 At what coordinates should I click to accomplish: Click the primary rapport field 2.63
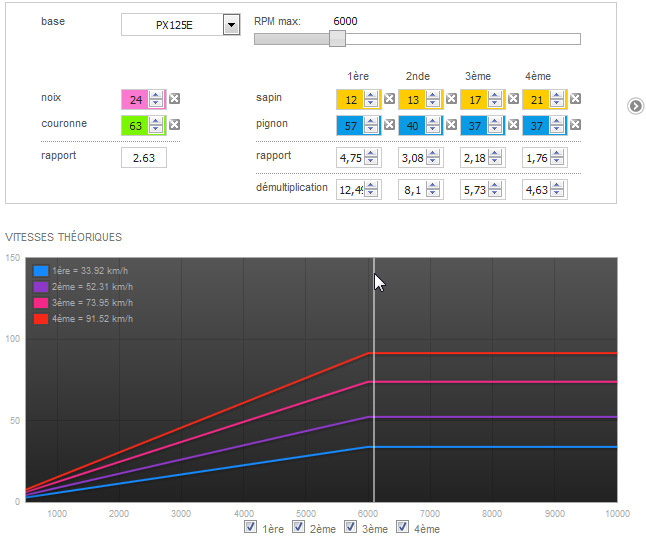click(x=144, y=158)
